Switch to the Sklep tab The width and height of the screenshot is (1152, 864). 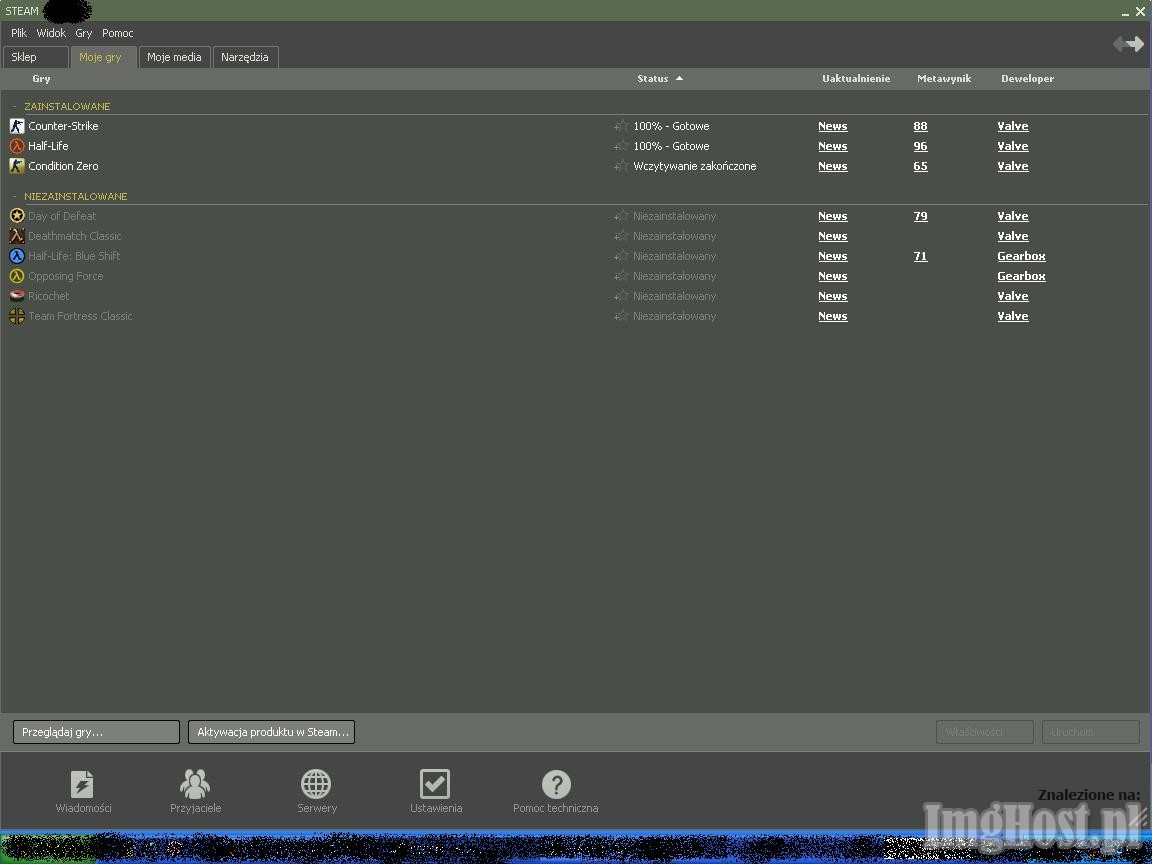[36, 57]
